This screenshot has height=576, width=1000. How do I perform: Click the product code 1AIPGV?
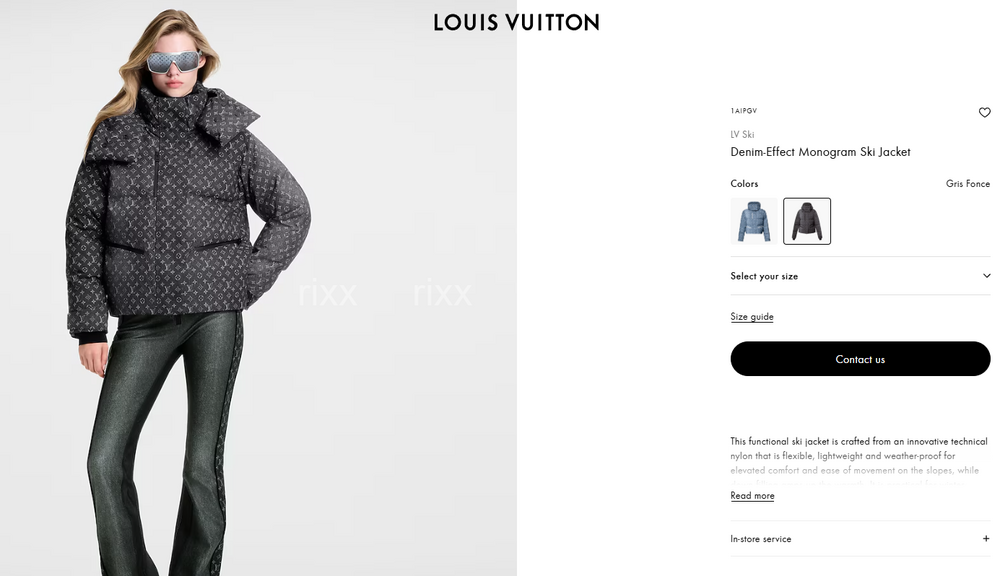point(744,111)
